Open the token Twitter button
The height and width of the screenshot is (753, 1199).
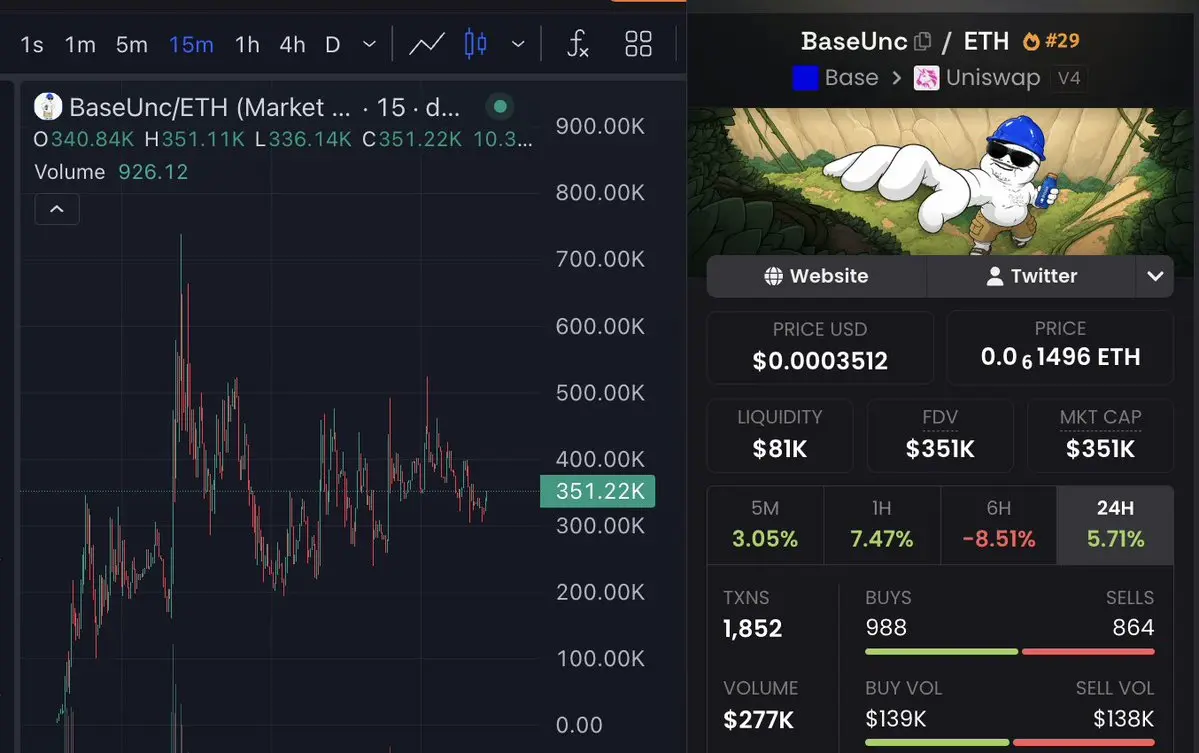1032,276
